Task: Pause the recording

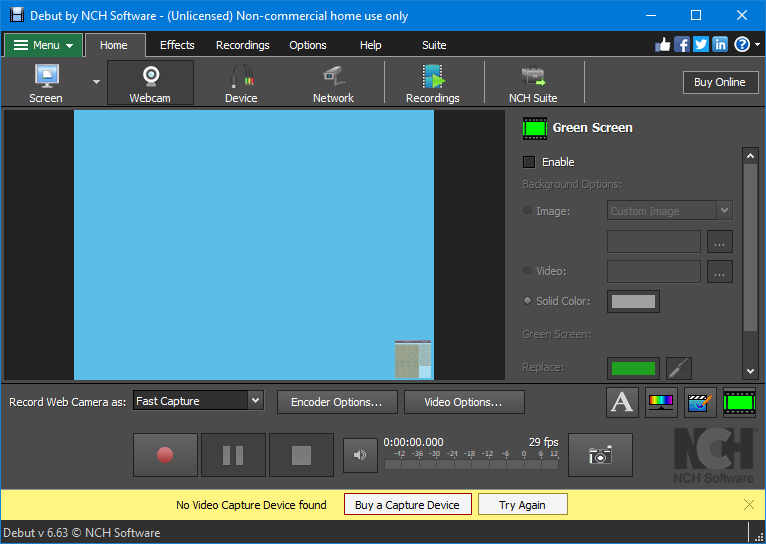Action: pos(233,455)
